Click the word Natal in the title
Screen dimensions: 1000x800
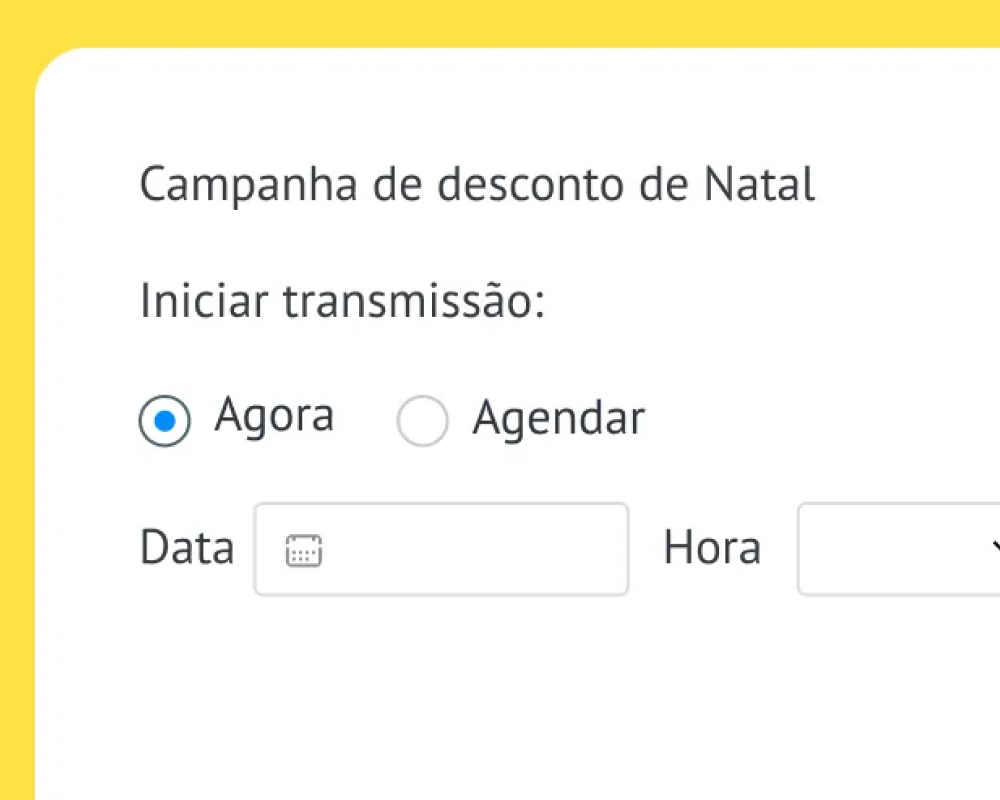760,185
